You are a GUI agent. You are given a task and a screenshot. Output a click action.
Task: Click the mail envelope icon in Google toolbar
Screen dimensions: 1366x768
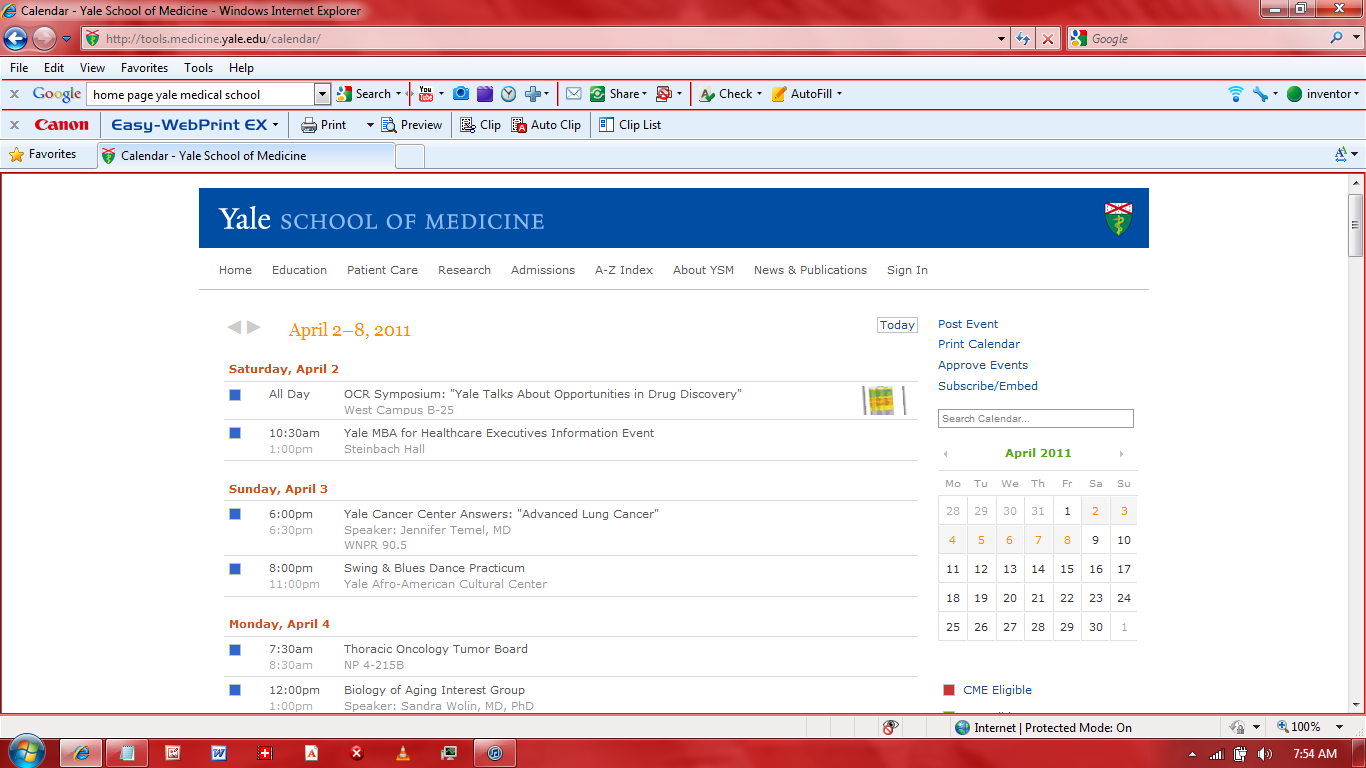pyautogui.click(x=573, y=94)
